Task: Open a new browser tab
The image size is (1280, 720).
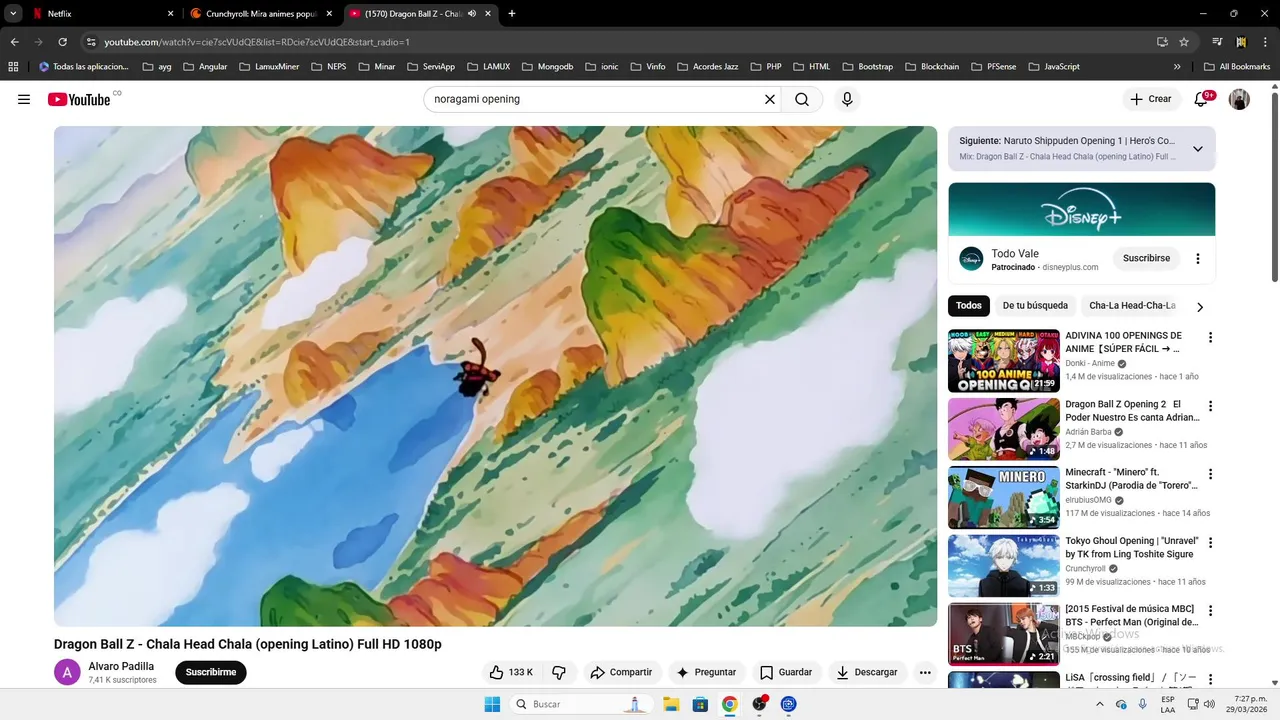Action: coord(512,14)
